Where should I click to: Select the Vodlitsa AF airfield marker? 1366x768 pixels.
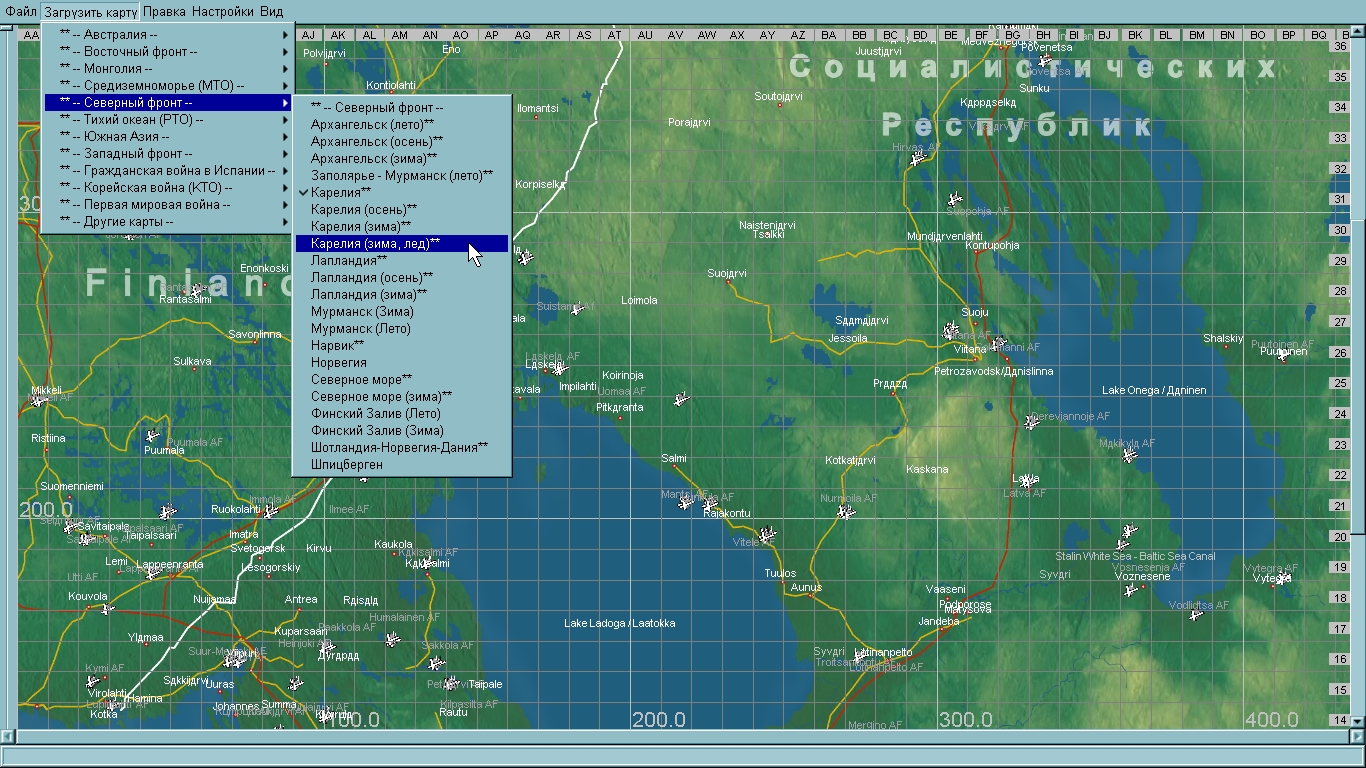(1197, 614)
